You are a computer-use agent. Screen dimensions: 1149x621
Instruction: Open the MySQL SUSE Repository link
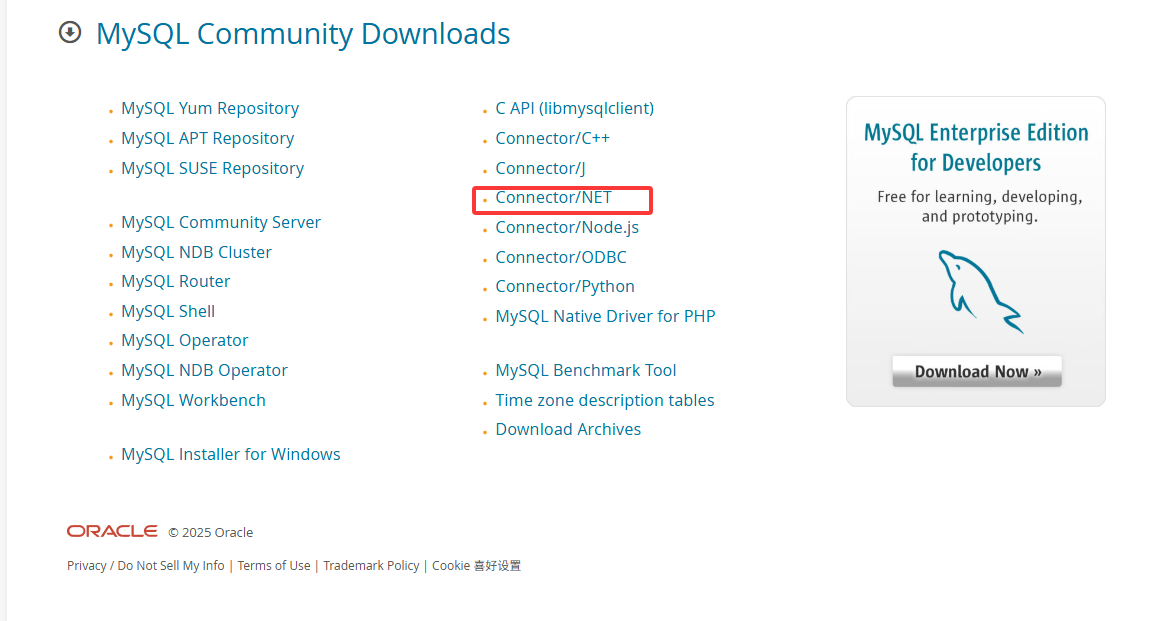pyautogui.click(x=213, y=169)
